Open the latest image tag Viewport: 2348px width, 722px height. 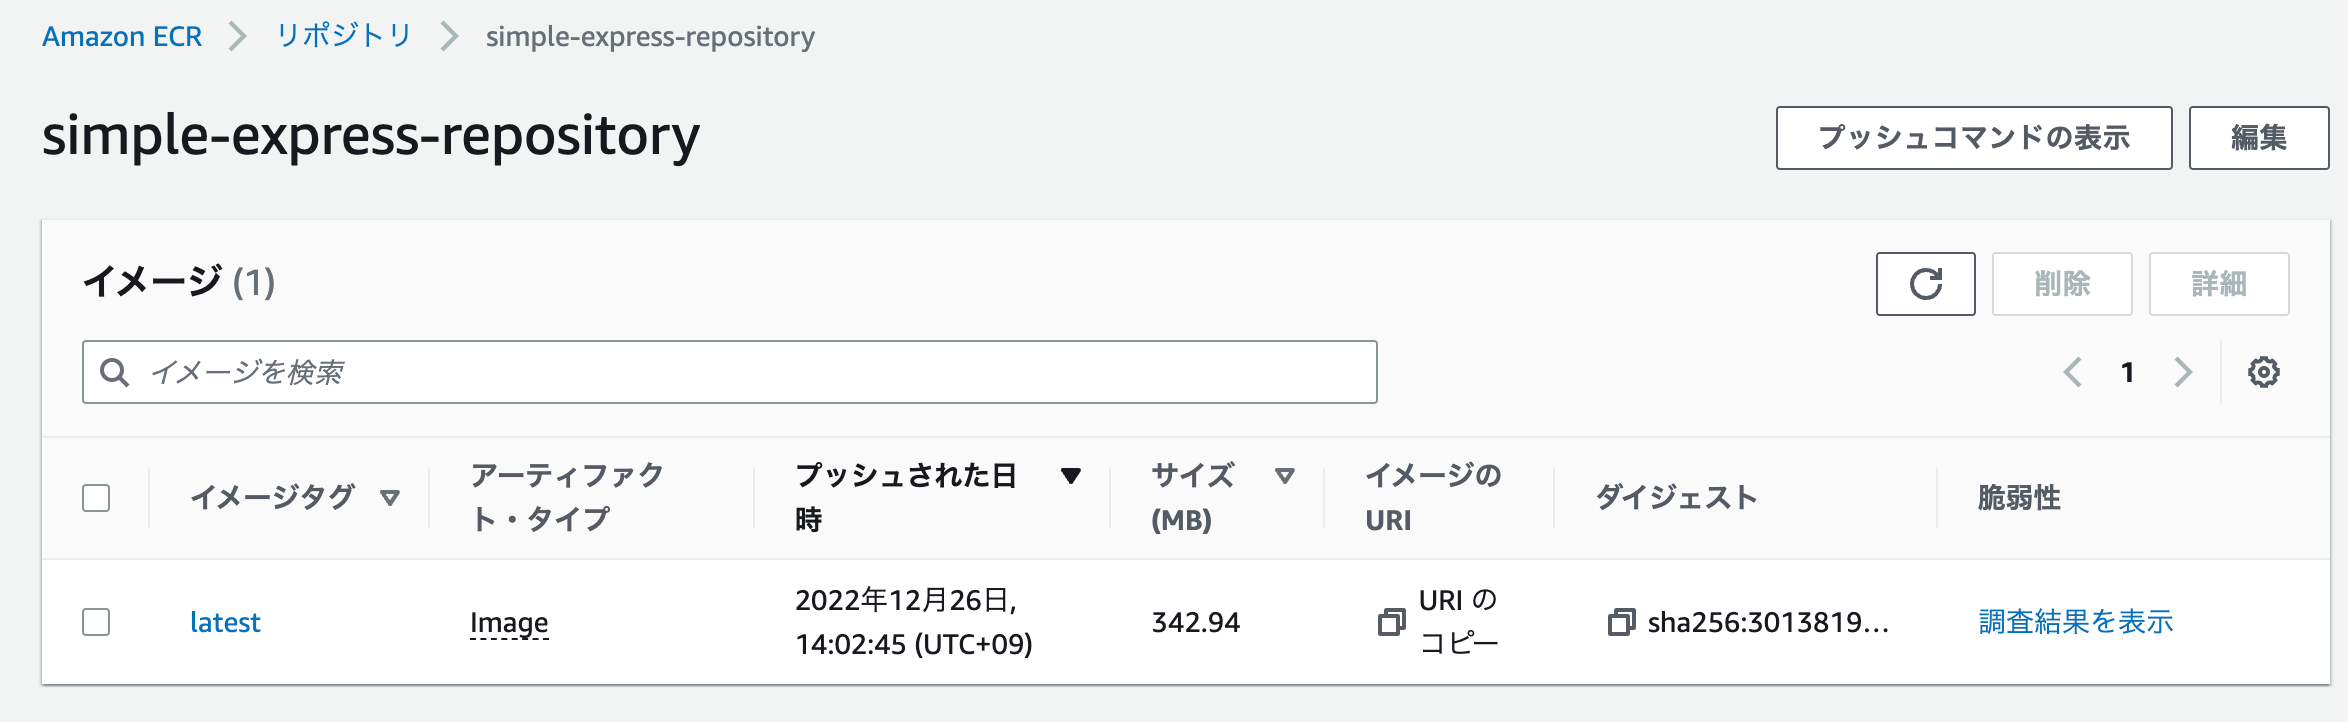[226, 622]
